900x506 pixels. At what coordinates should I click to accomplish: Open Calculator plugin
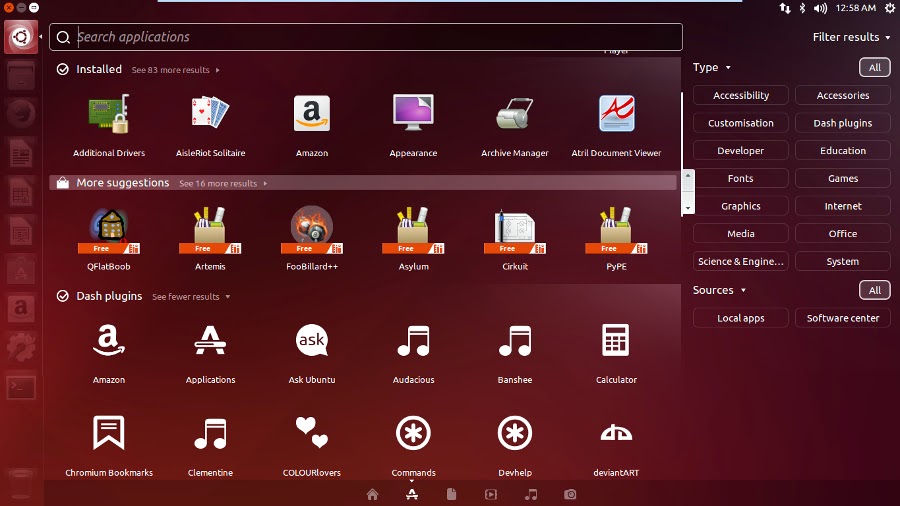[616, 352]
